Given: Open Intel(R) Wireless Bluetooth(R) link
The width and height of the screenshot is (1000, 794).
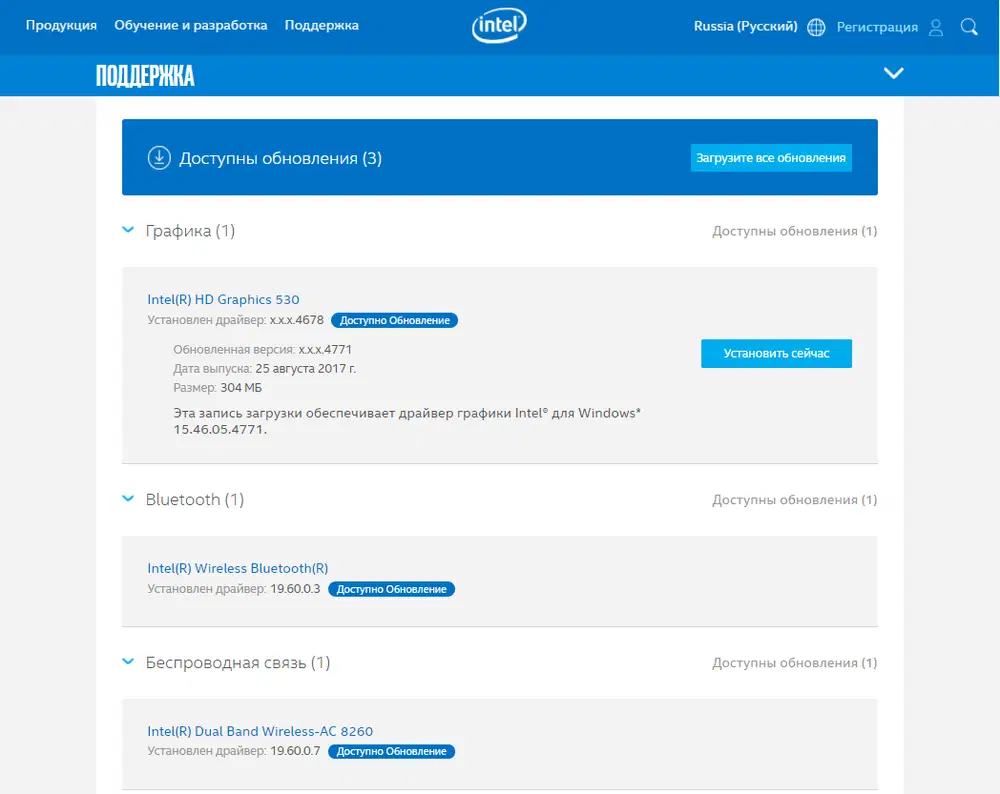Looking at the screenshot, I should (x=238, y=568).
